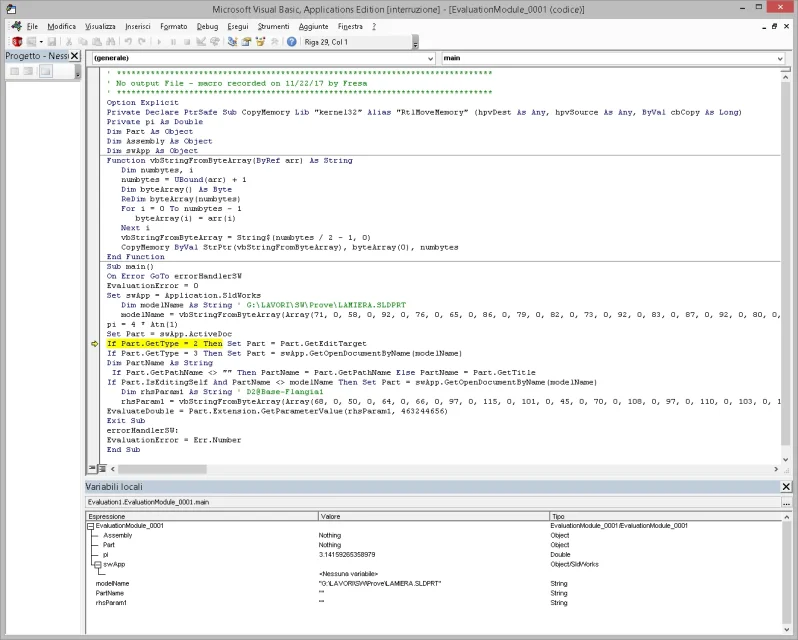The image size is (798, 640).
Task: Open the Strumenti menu
Action: coord(273,26)
